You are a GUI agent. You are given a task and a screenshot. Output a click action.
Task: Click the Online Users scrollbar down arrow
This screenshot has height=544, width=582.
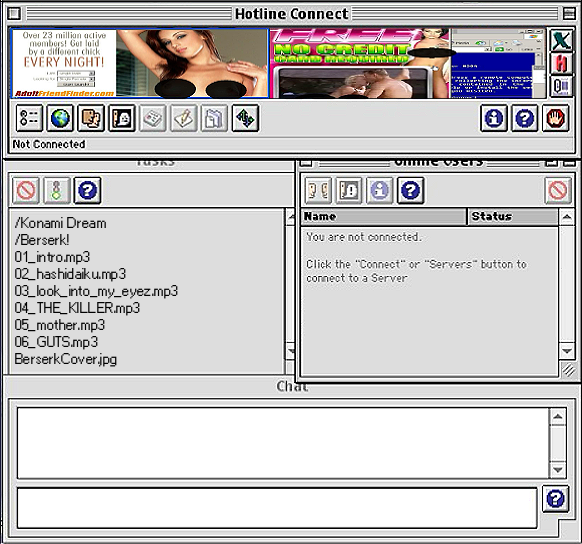(x=567, y=351)
